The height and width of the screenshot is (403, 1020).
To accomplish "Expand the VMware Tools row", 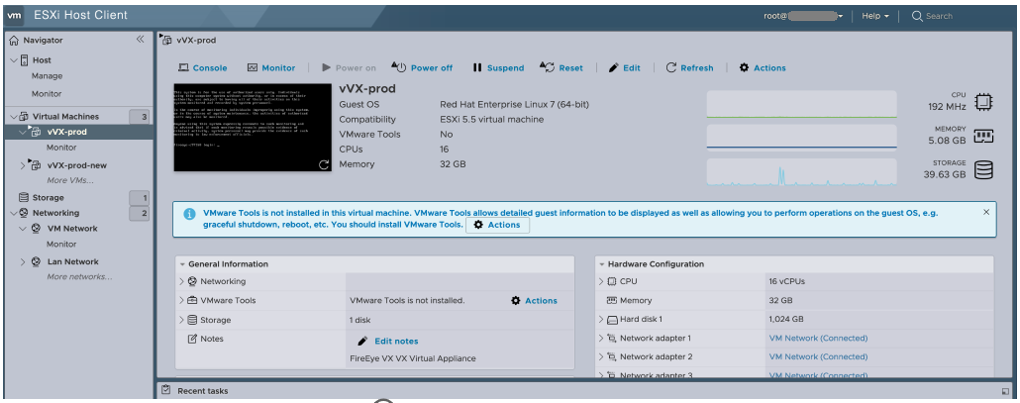I will pos(182,301).
